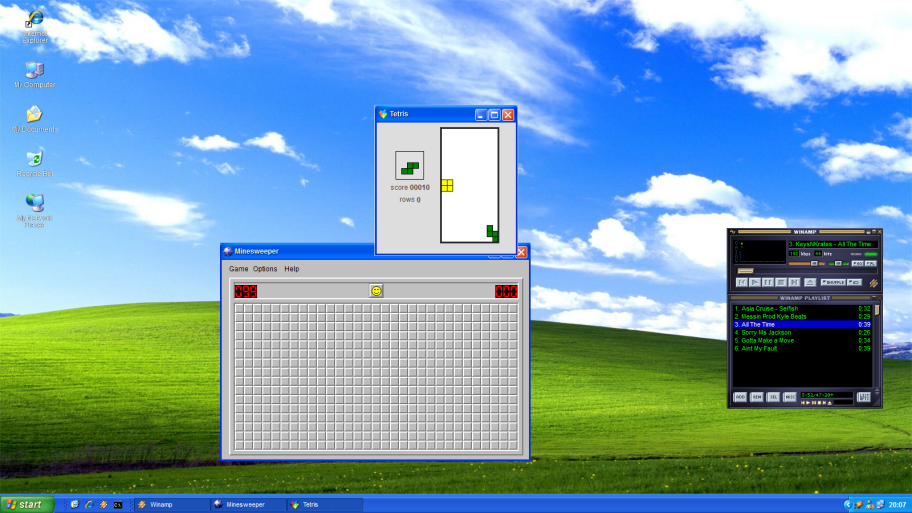Select track '3. All The Time'

(803, 325)
